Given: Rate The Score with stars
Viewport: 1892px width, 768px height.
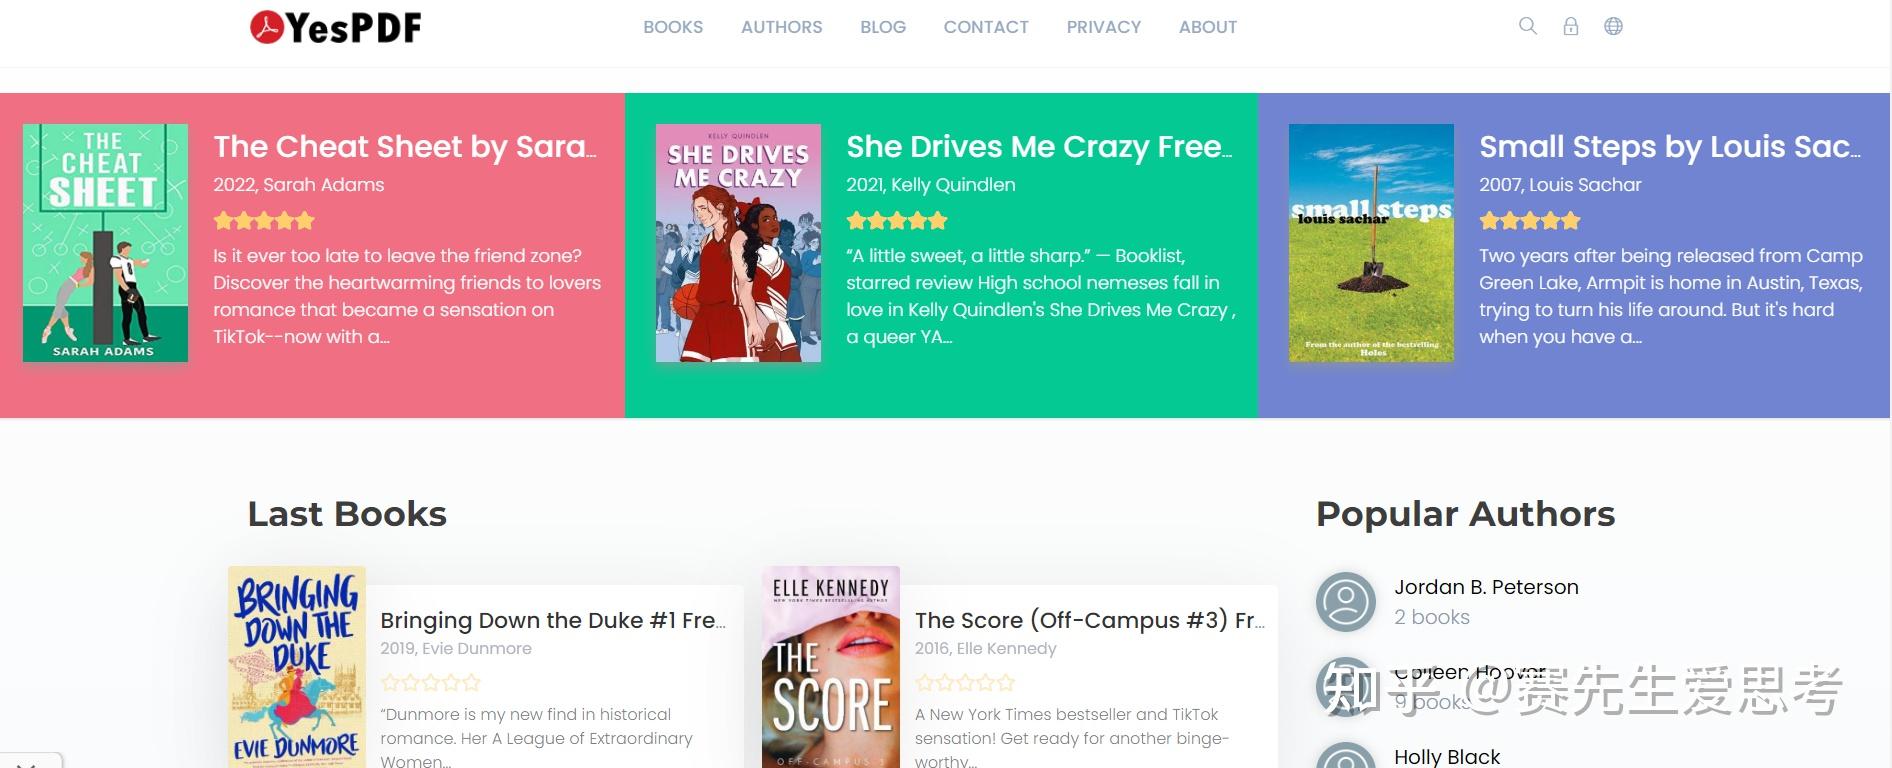Looking at the screenshot, I should pyautogui.click(x=965, y=683).
